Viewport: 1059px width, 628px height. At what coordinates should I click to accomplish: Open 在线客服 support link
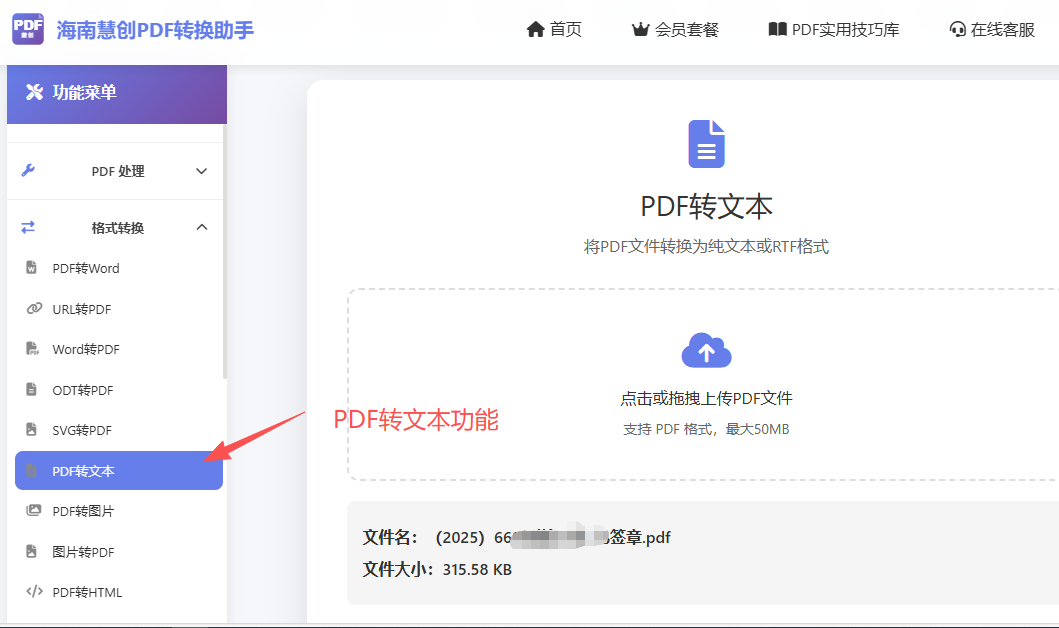pyautogui.click(x=1003, y=30)
